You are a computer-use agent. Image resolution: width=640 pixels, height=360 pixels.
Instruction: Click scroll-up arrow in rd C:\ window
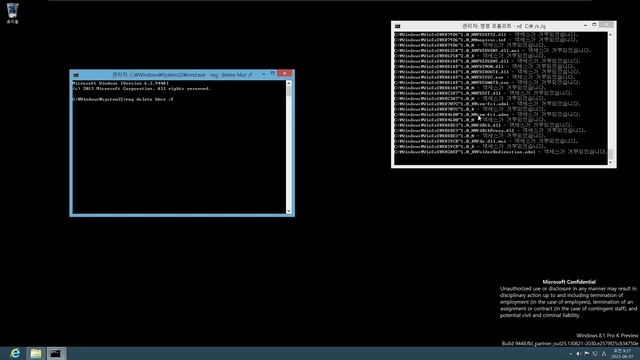611,35
